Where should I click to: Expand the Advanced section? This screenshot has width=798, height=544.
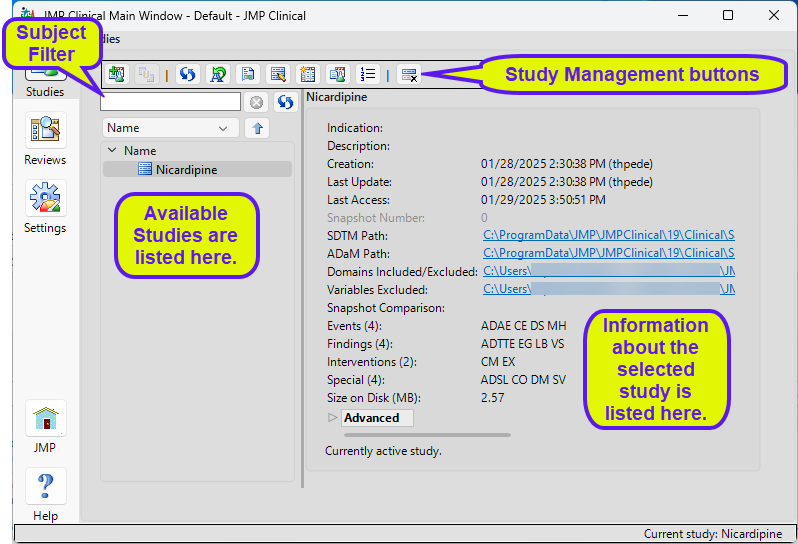[333, 418]
